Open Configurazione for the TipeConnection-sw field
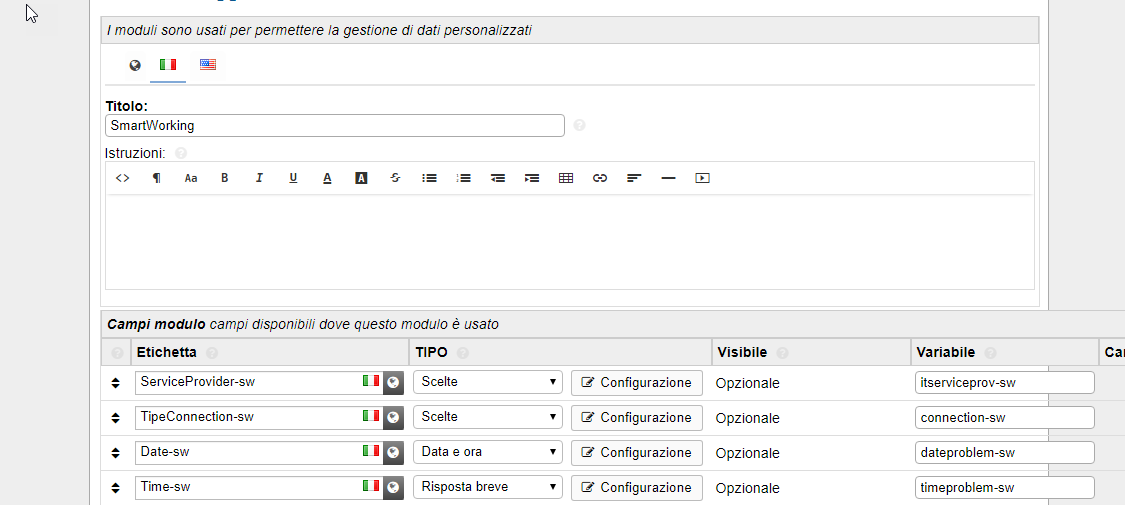Viewport: 1125px width, 505px height. (636, 417)
